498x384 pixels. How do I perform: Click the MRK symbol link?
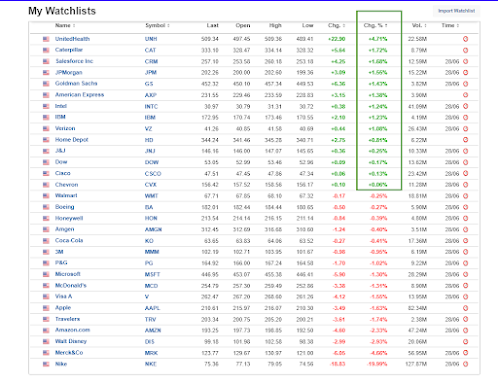click(x=151, y=353)
